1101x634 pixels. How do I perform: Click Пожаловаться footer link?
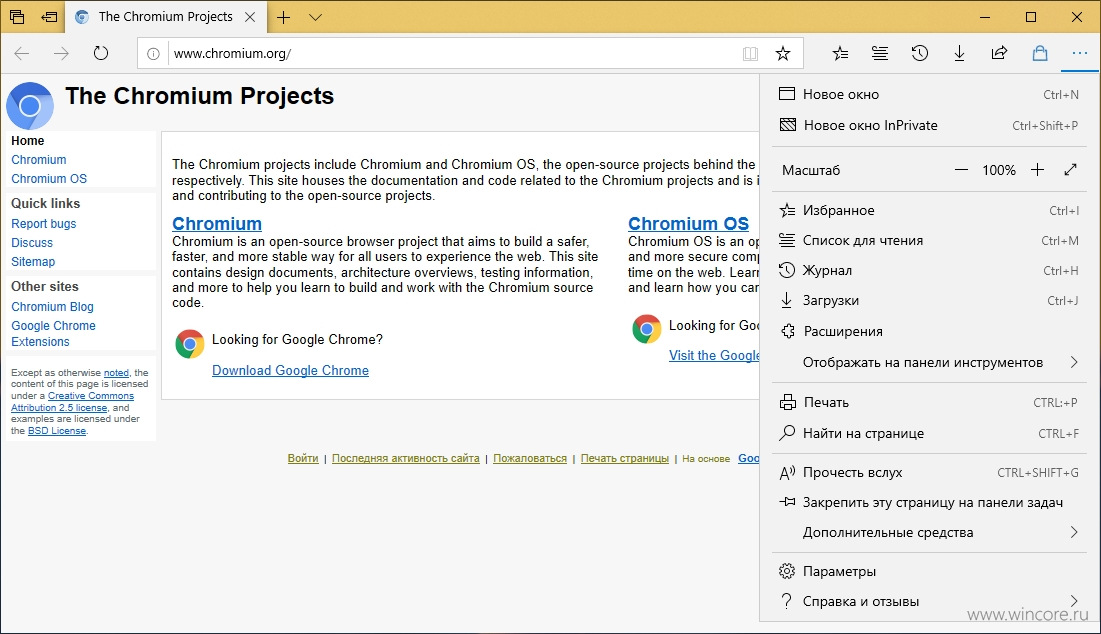pos(530,458)
